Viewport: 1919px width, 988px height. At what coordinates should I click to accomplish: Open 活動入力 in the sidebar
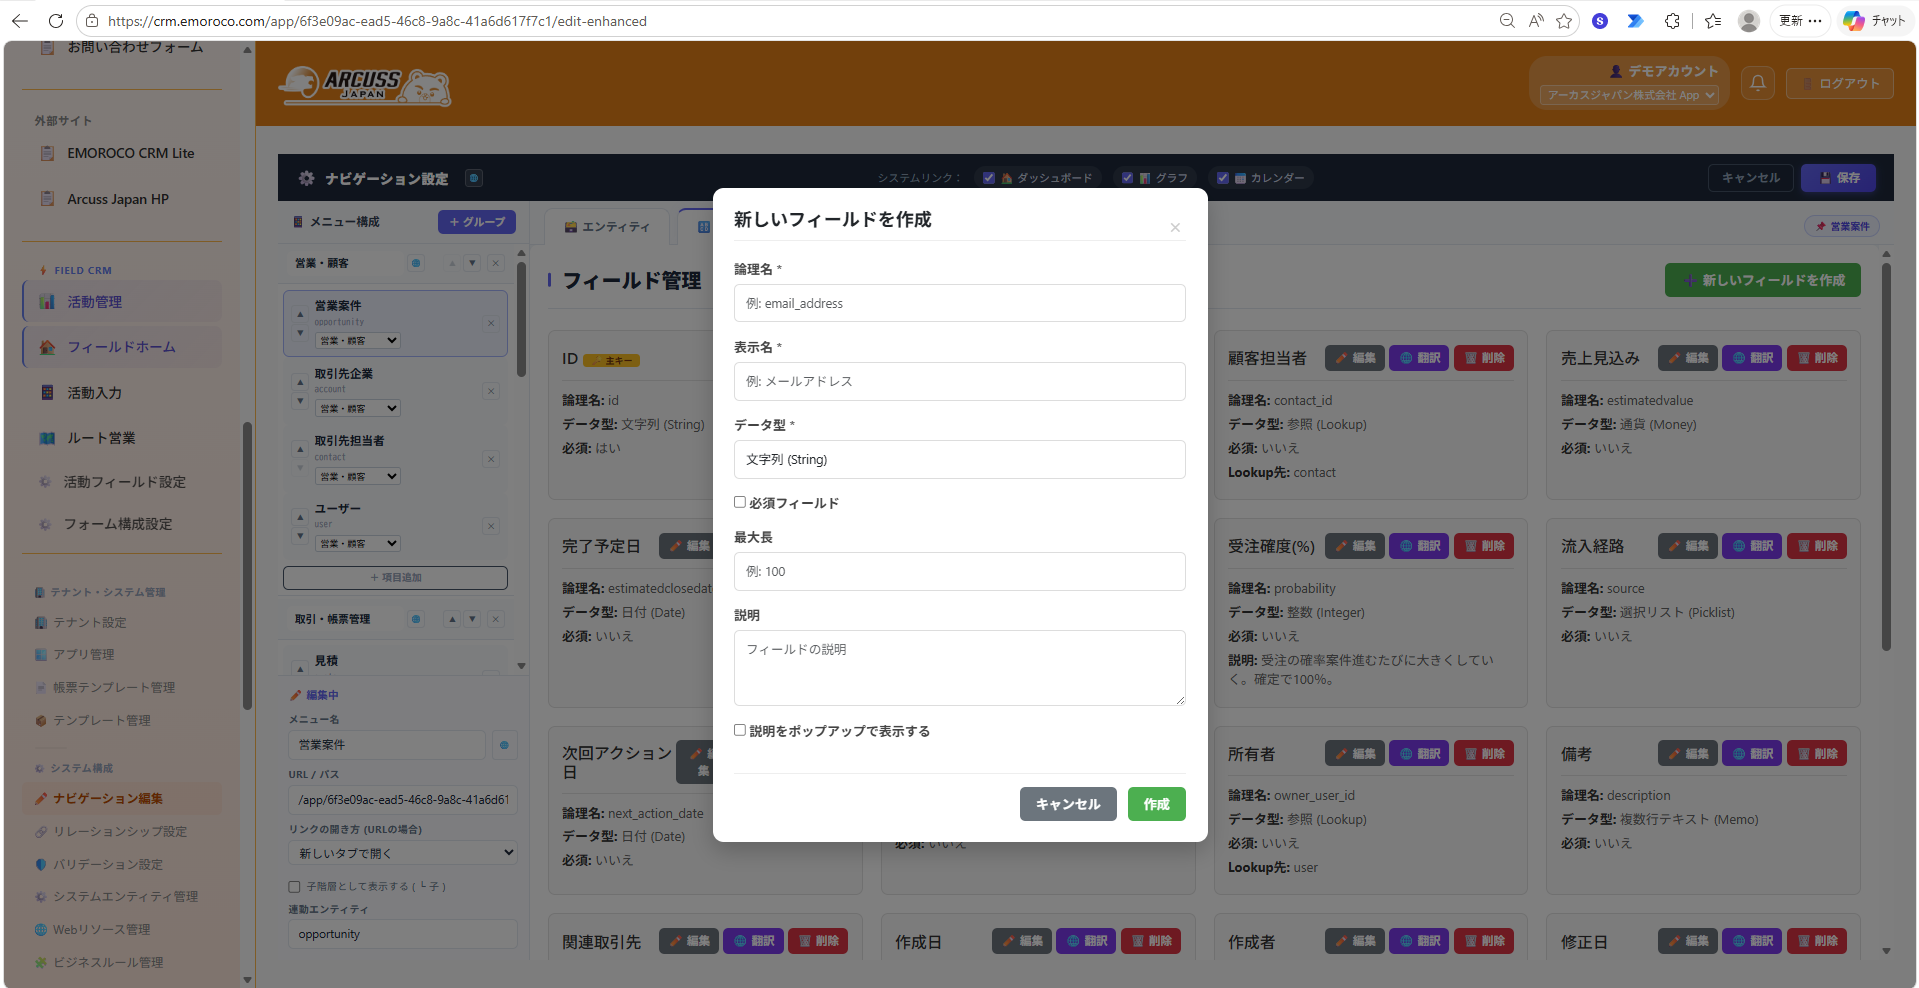tap(122, 393)
